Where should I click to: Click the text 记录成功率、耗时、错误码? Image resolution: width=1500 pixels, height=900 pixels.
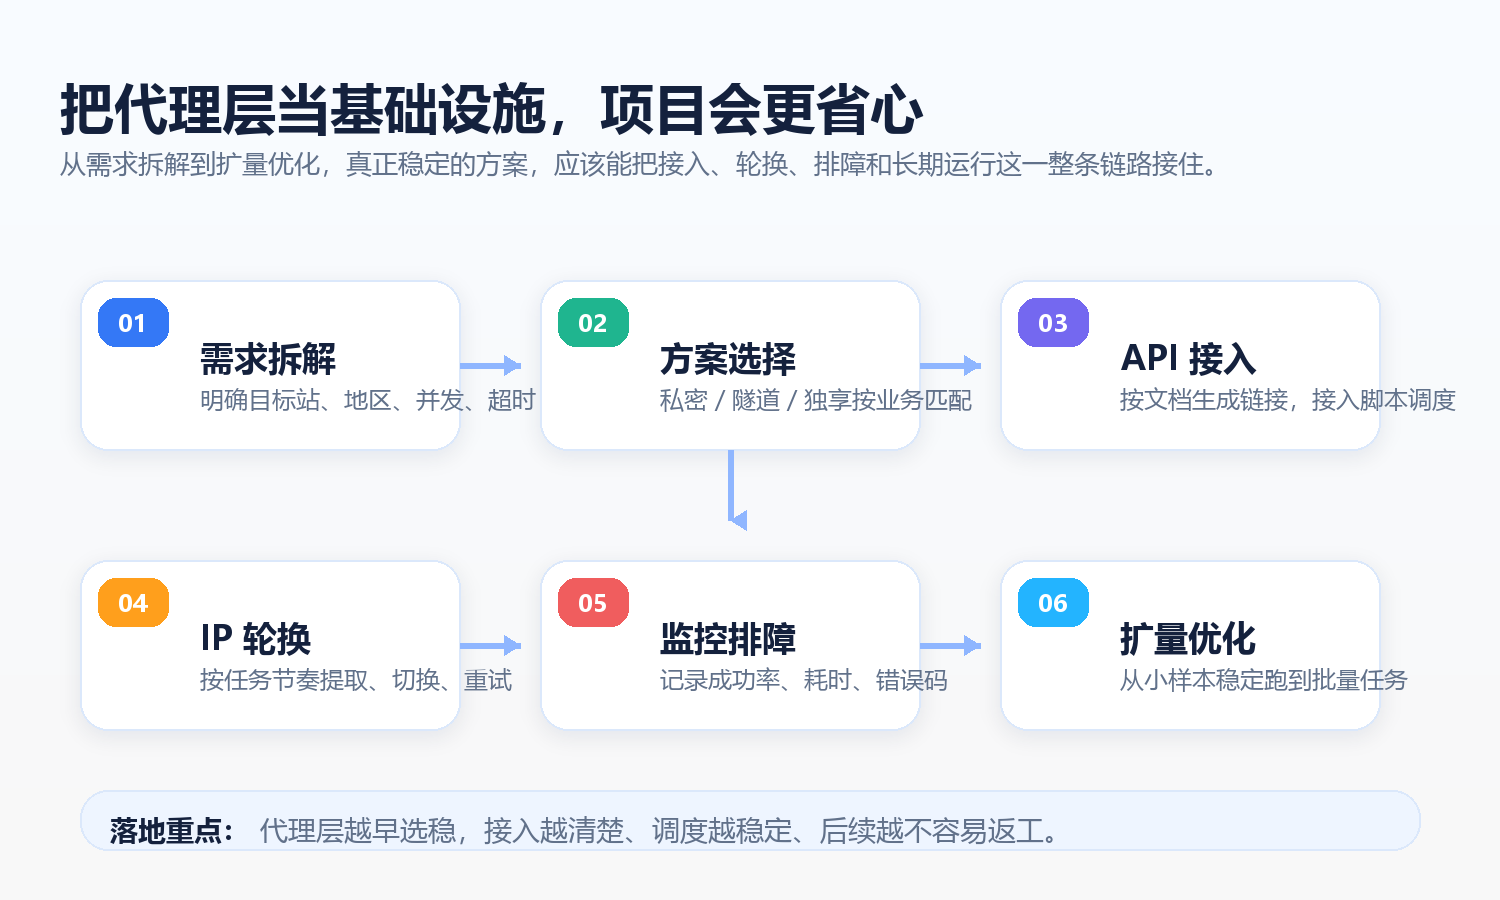coord(804,680)
